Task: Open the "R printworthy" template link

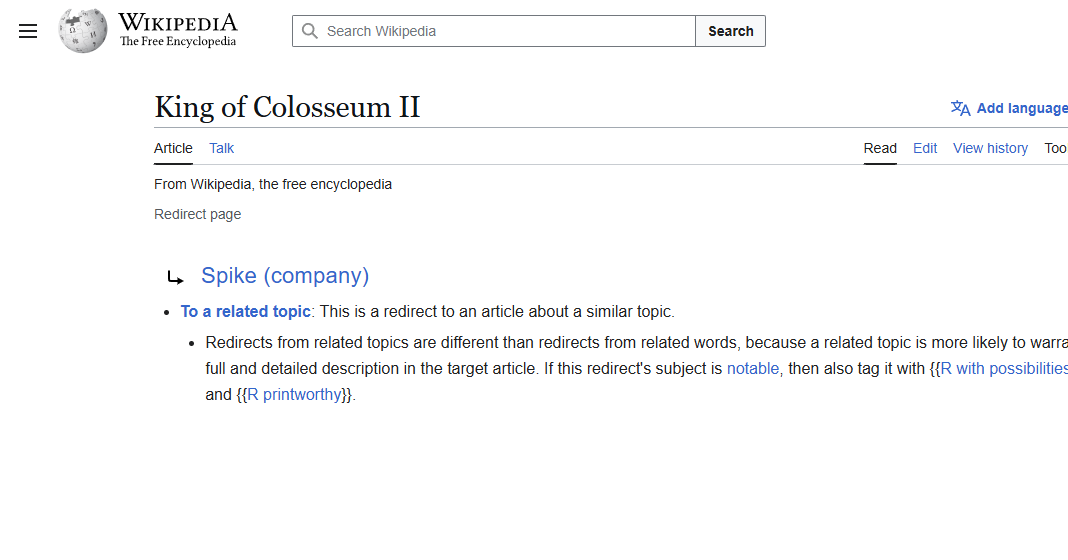Action: coord(294,394)
